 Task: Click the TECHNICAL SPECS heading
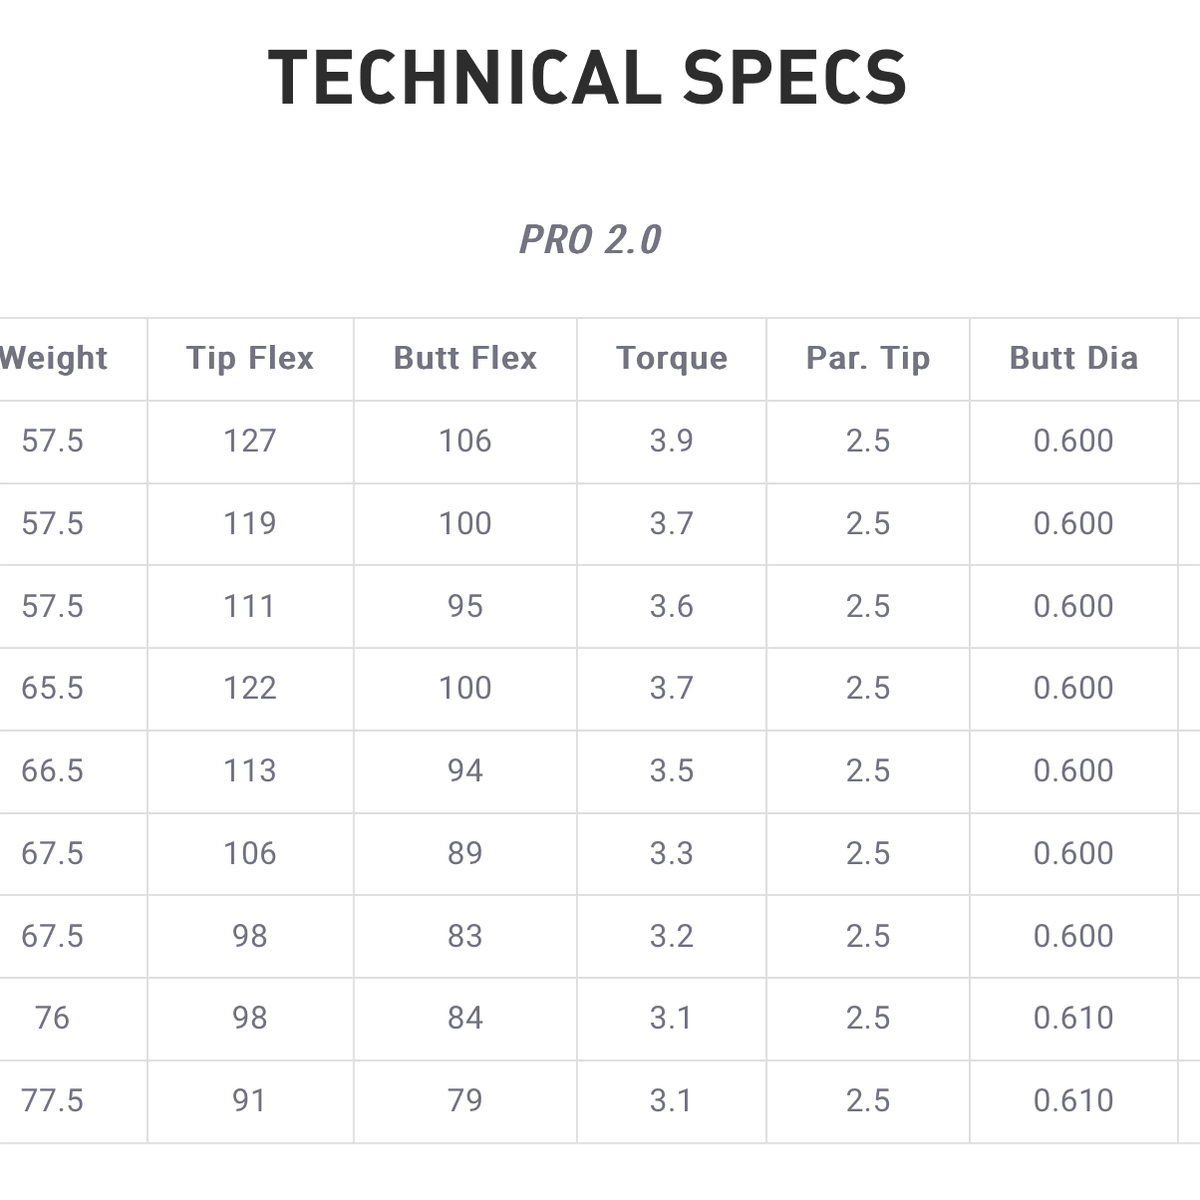588,77
